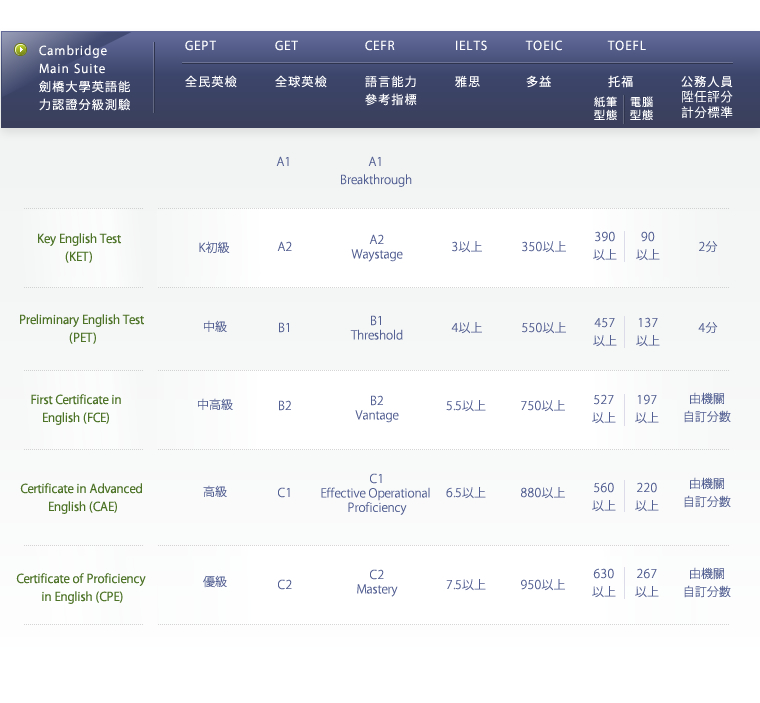Click the C2 cell in GET column
This screenshot has width=760, height=703.
[x=285, y=585]
